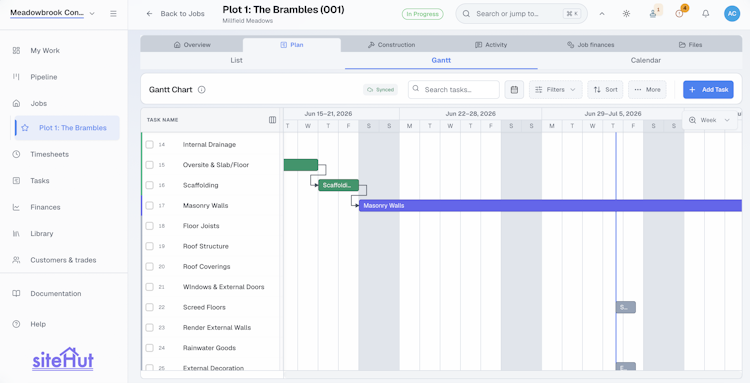Switch to Overview tab
This screenshot has height=383, width=750.
point(192,44)
